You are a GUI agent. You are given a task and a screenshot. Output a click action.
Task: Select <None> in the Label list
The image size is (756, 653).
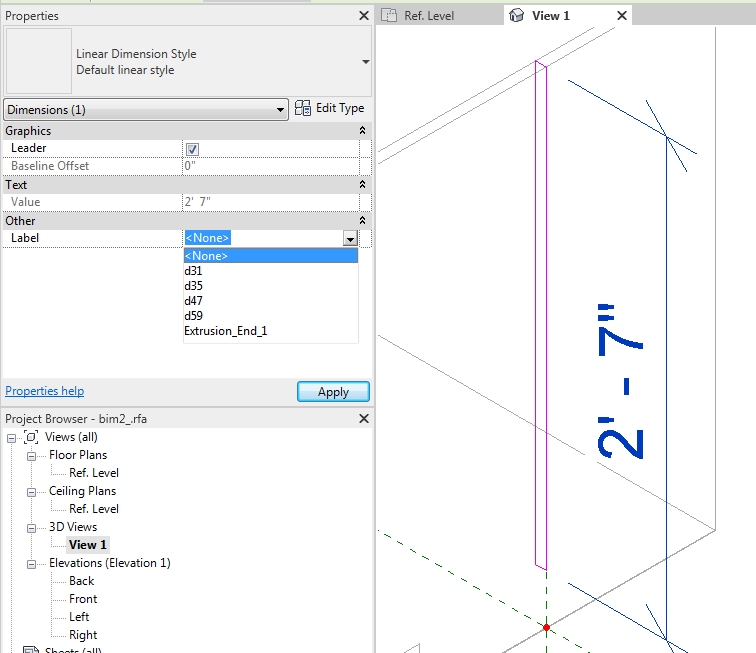(271, 256)
